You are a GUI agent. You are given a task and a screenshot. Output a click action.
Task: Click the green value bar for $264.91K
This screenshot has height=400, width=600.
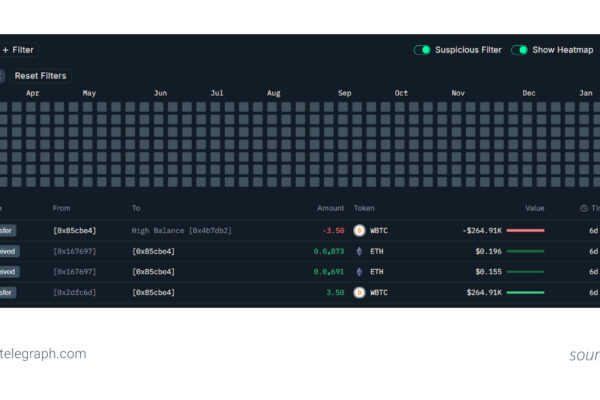(526, 292)
